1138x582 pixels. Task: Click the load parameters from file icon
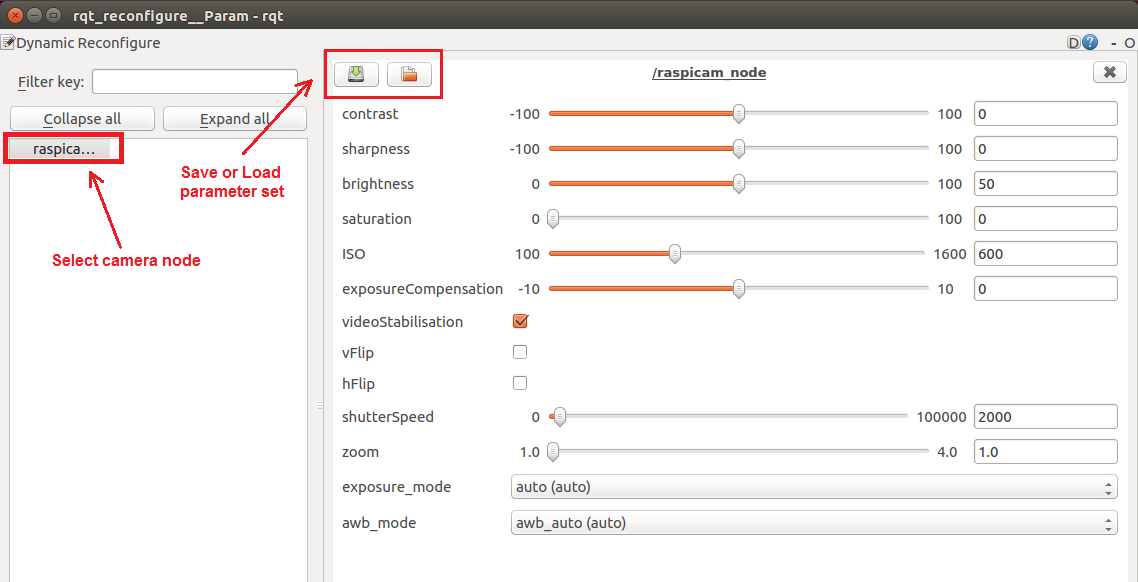click(x=409, y=74)
